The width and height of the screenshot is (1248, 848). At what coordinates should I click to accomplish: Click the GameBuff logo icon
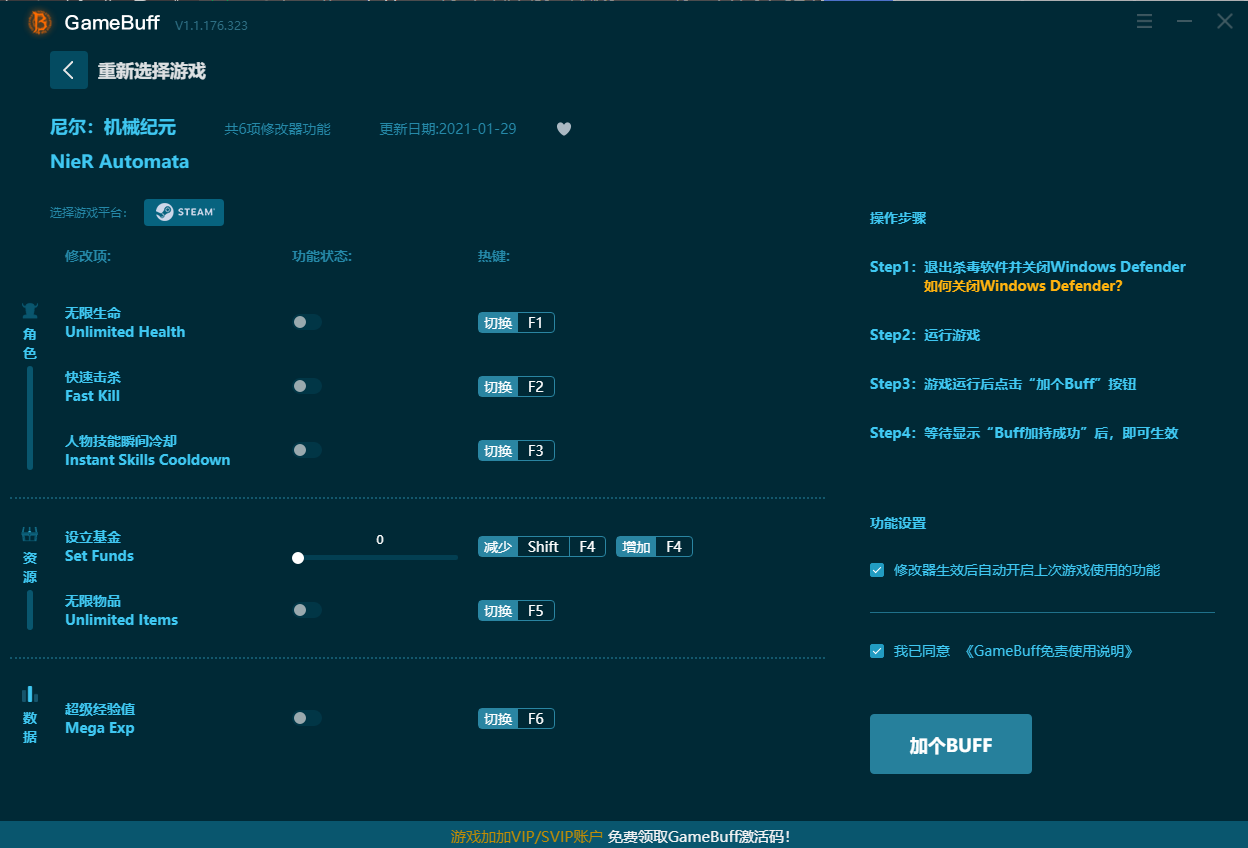(x=40, y=22)
